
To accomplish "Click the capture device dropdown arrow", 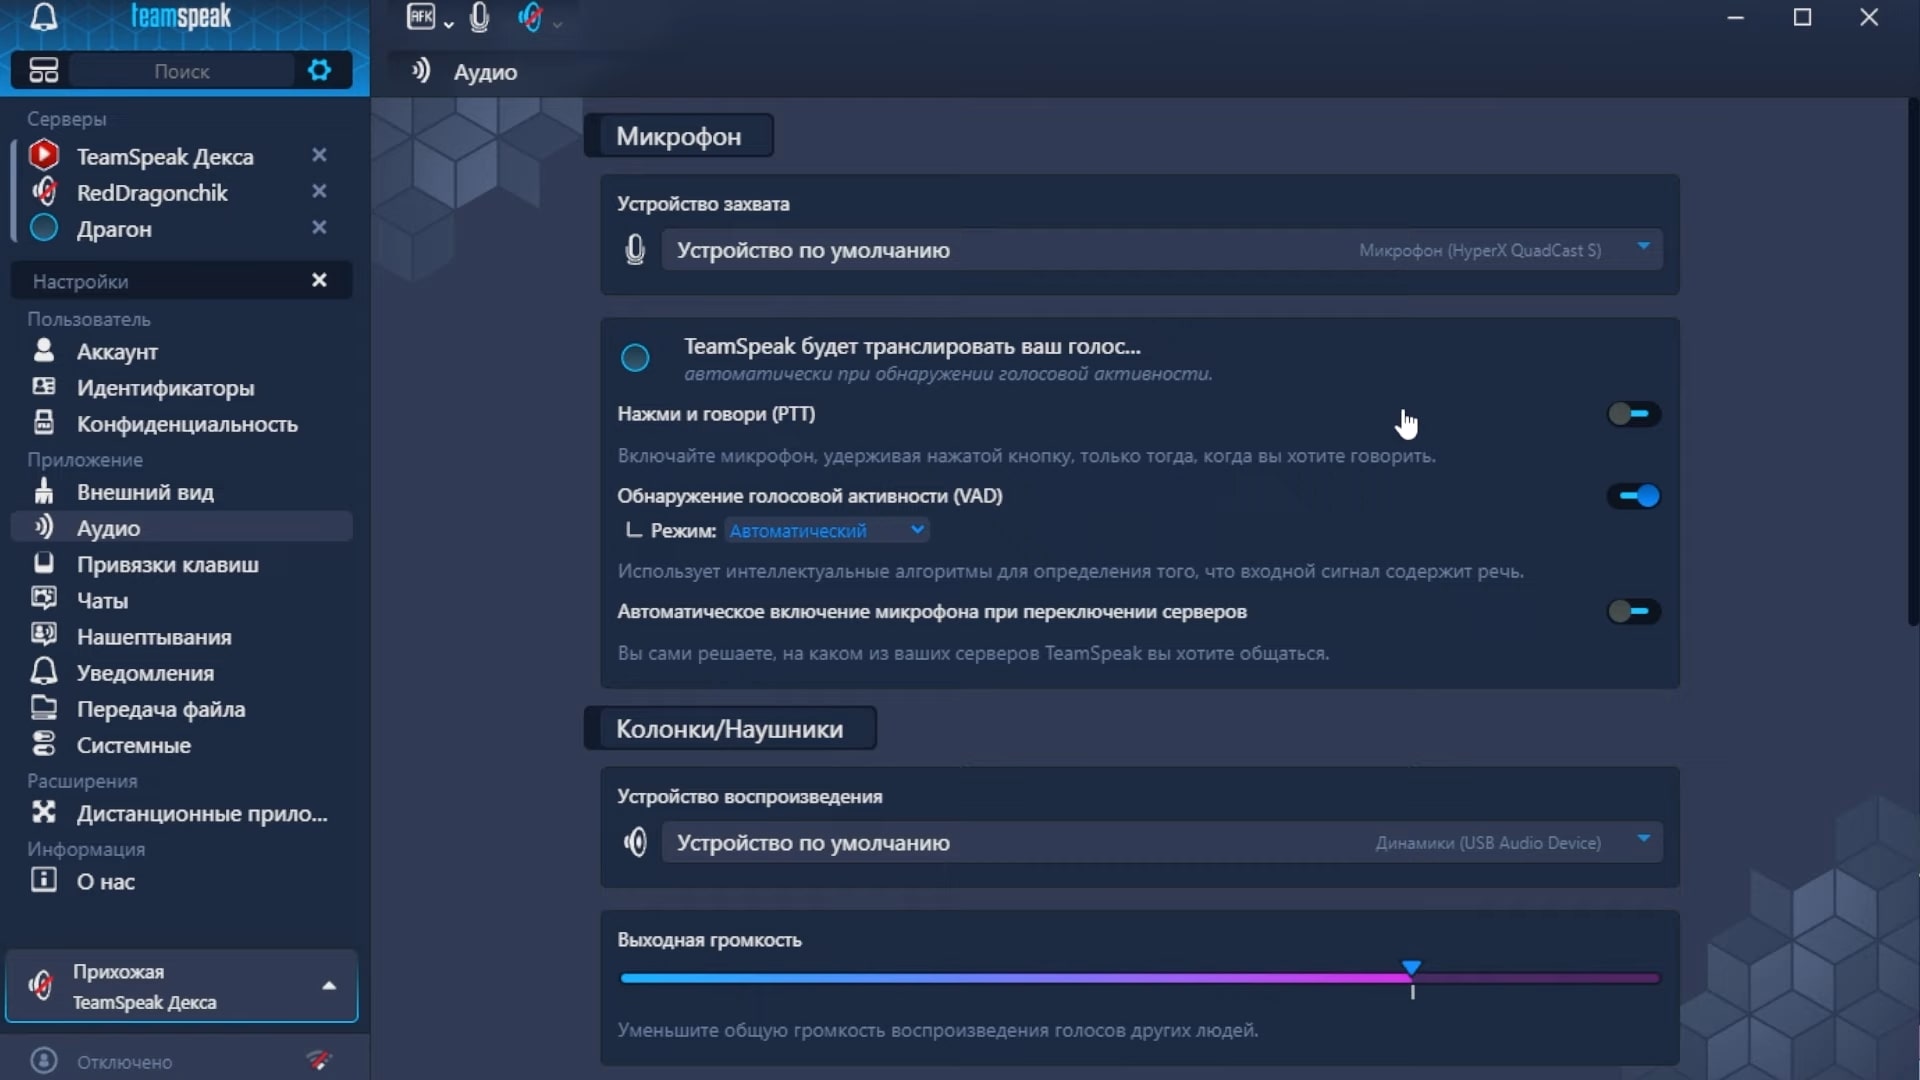I will tap(1643, 246).
